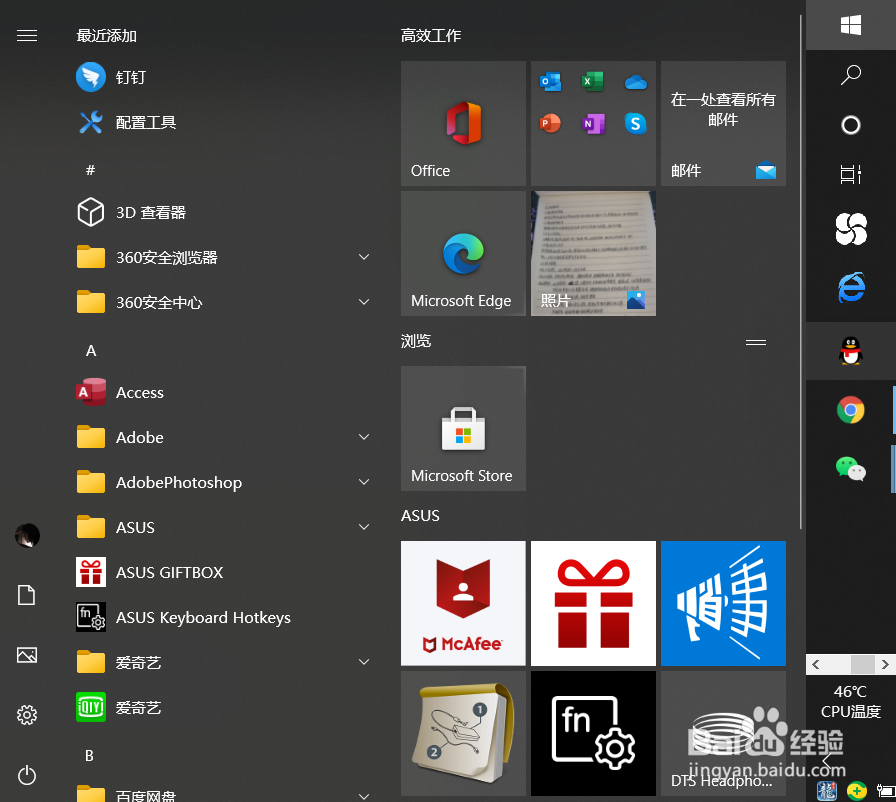Open Microsoft Edge from its tile
Screen dimensions: 896x802
[462, 253]
